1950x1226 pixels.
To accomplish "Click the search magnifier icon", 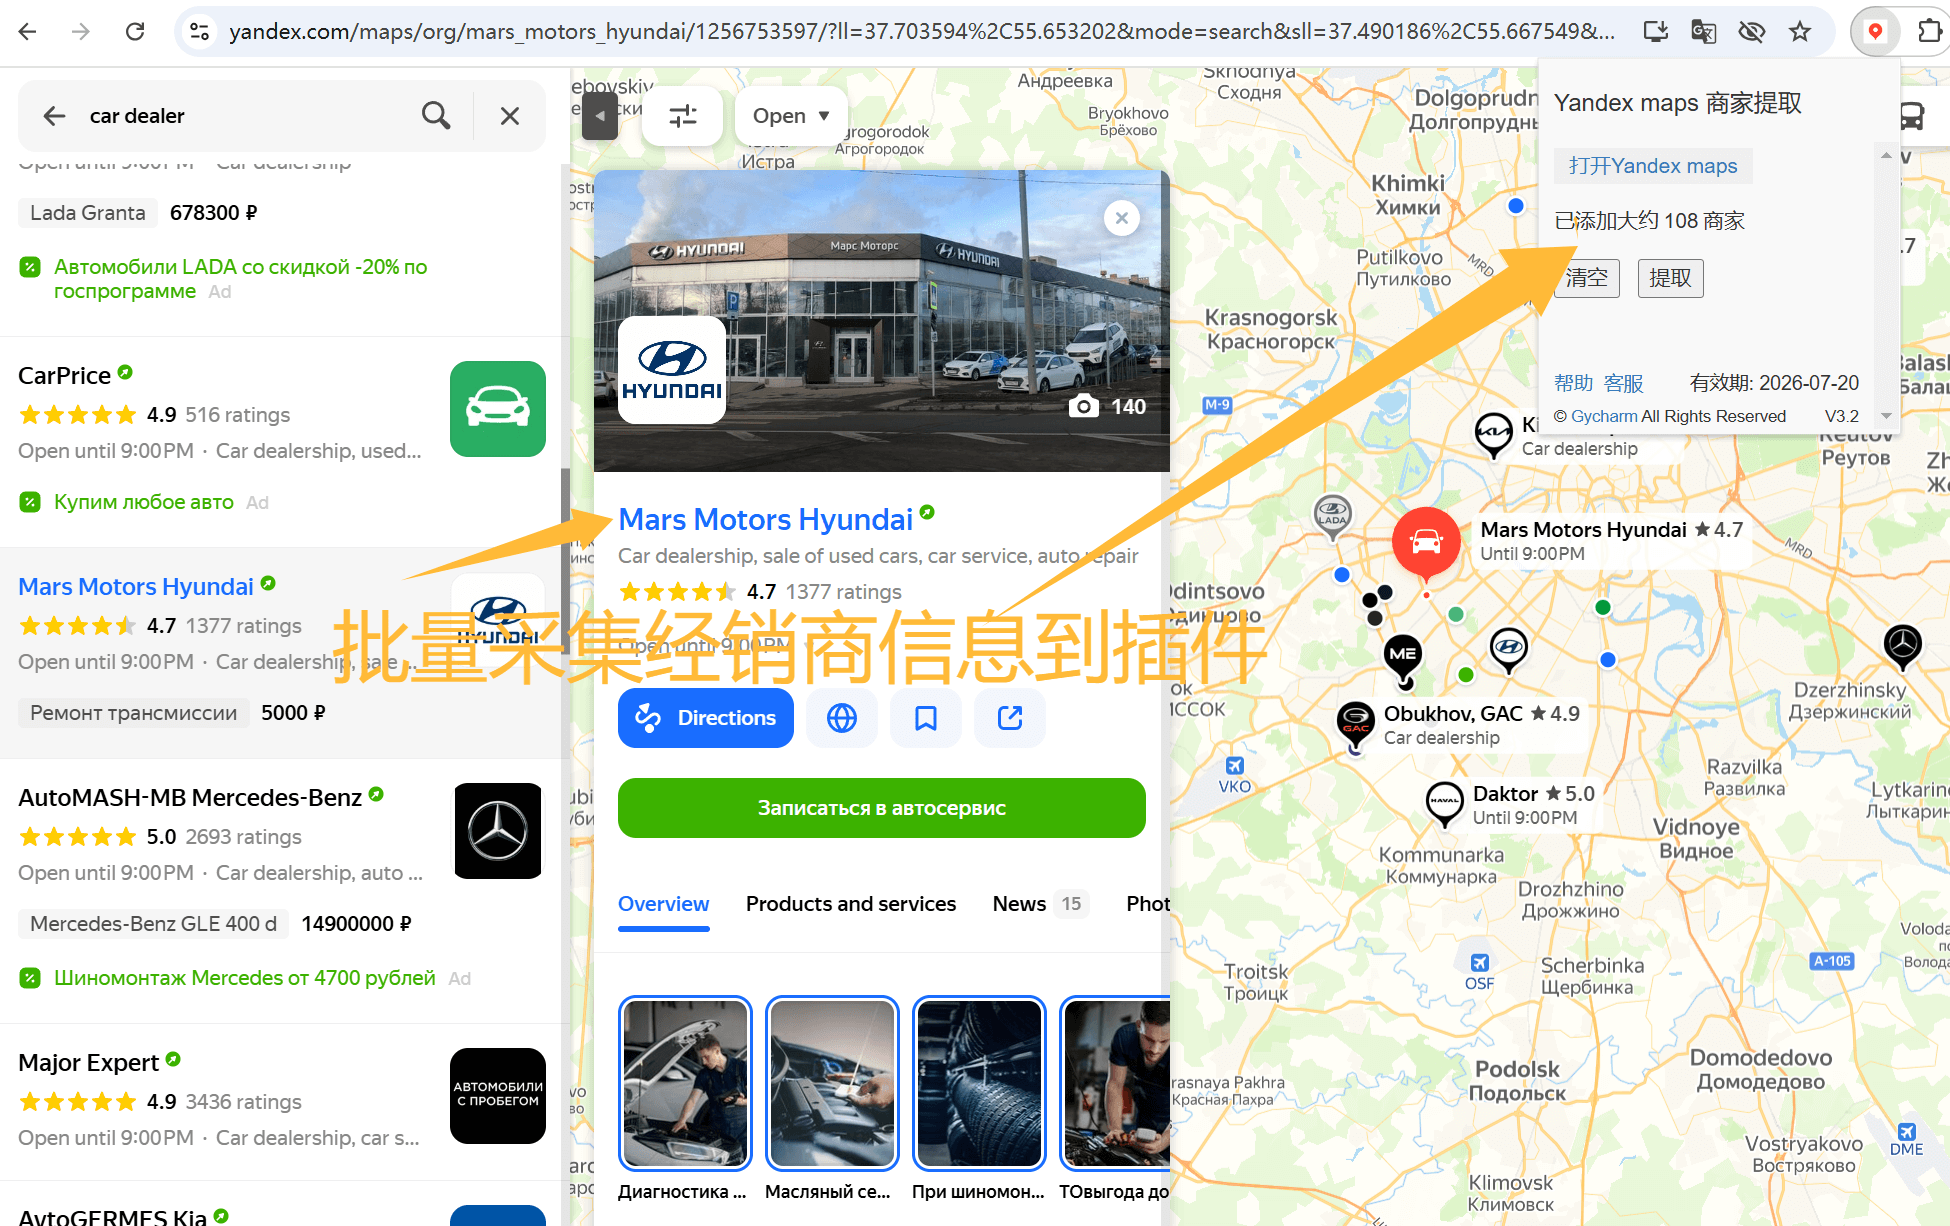I will [435, 115].
